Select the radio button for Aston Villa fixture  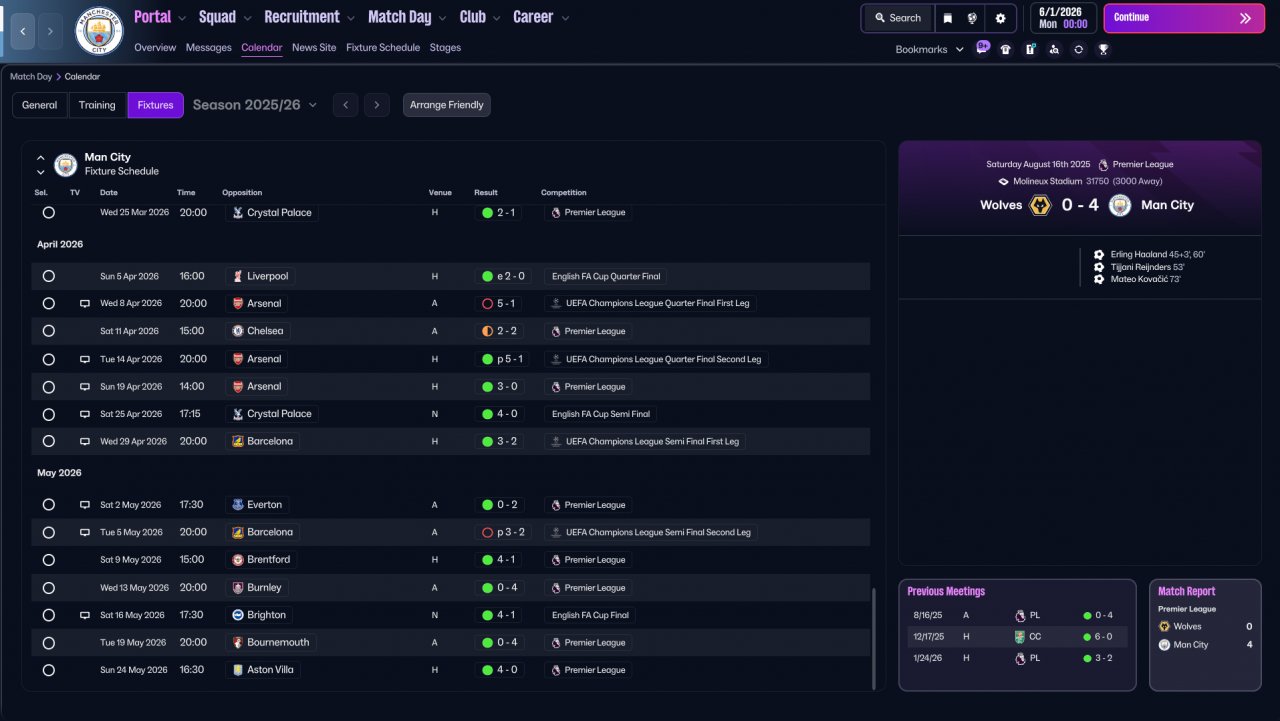(x=48, y=670)
